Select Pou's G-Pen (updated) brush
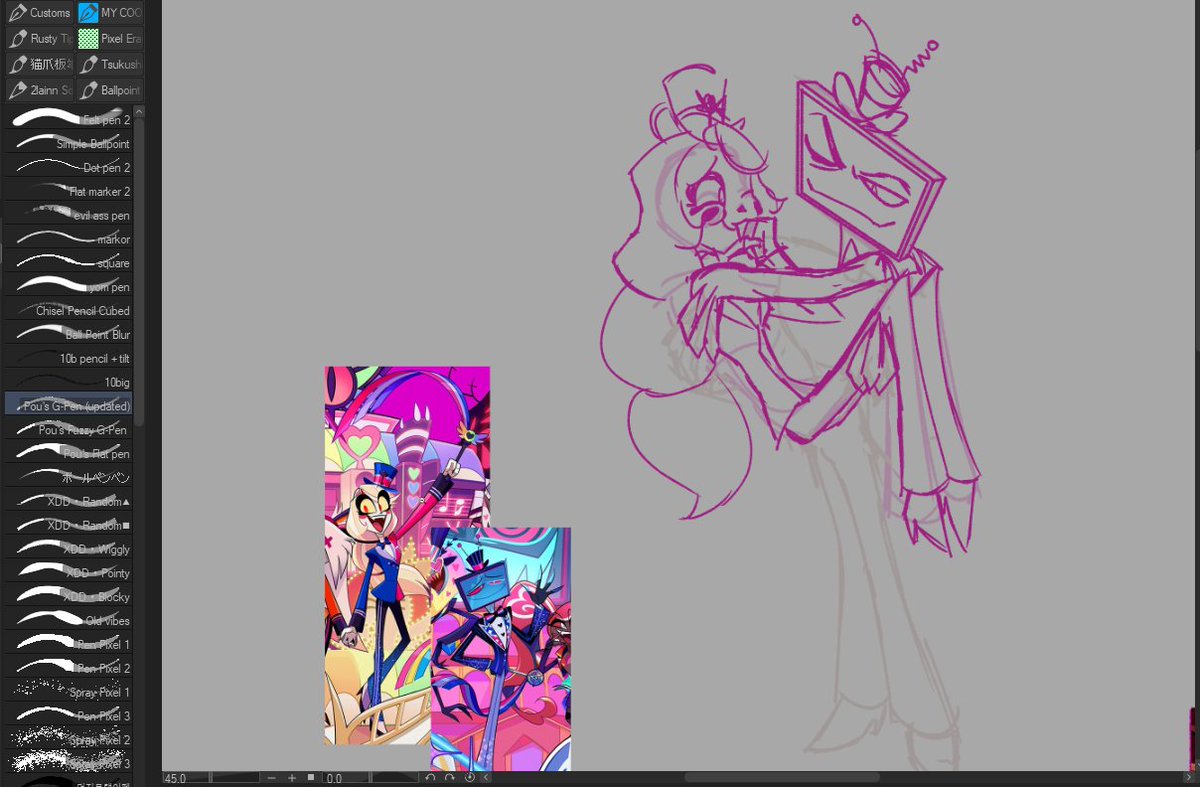The width and height of the screenshot is (1200, 787). pos(68,406)
